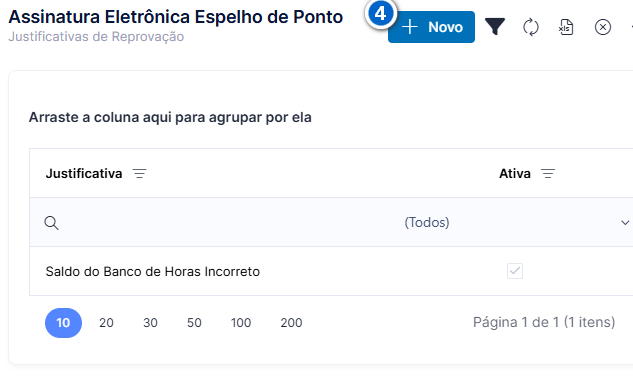This screenshot has width=633, height=382.
Task: Open the funnel filter icon
Action: click(x=495, y=27)
